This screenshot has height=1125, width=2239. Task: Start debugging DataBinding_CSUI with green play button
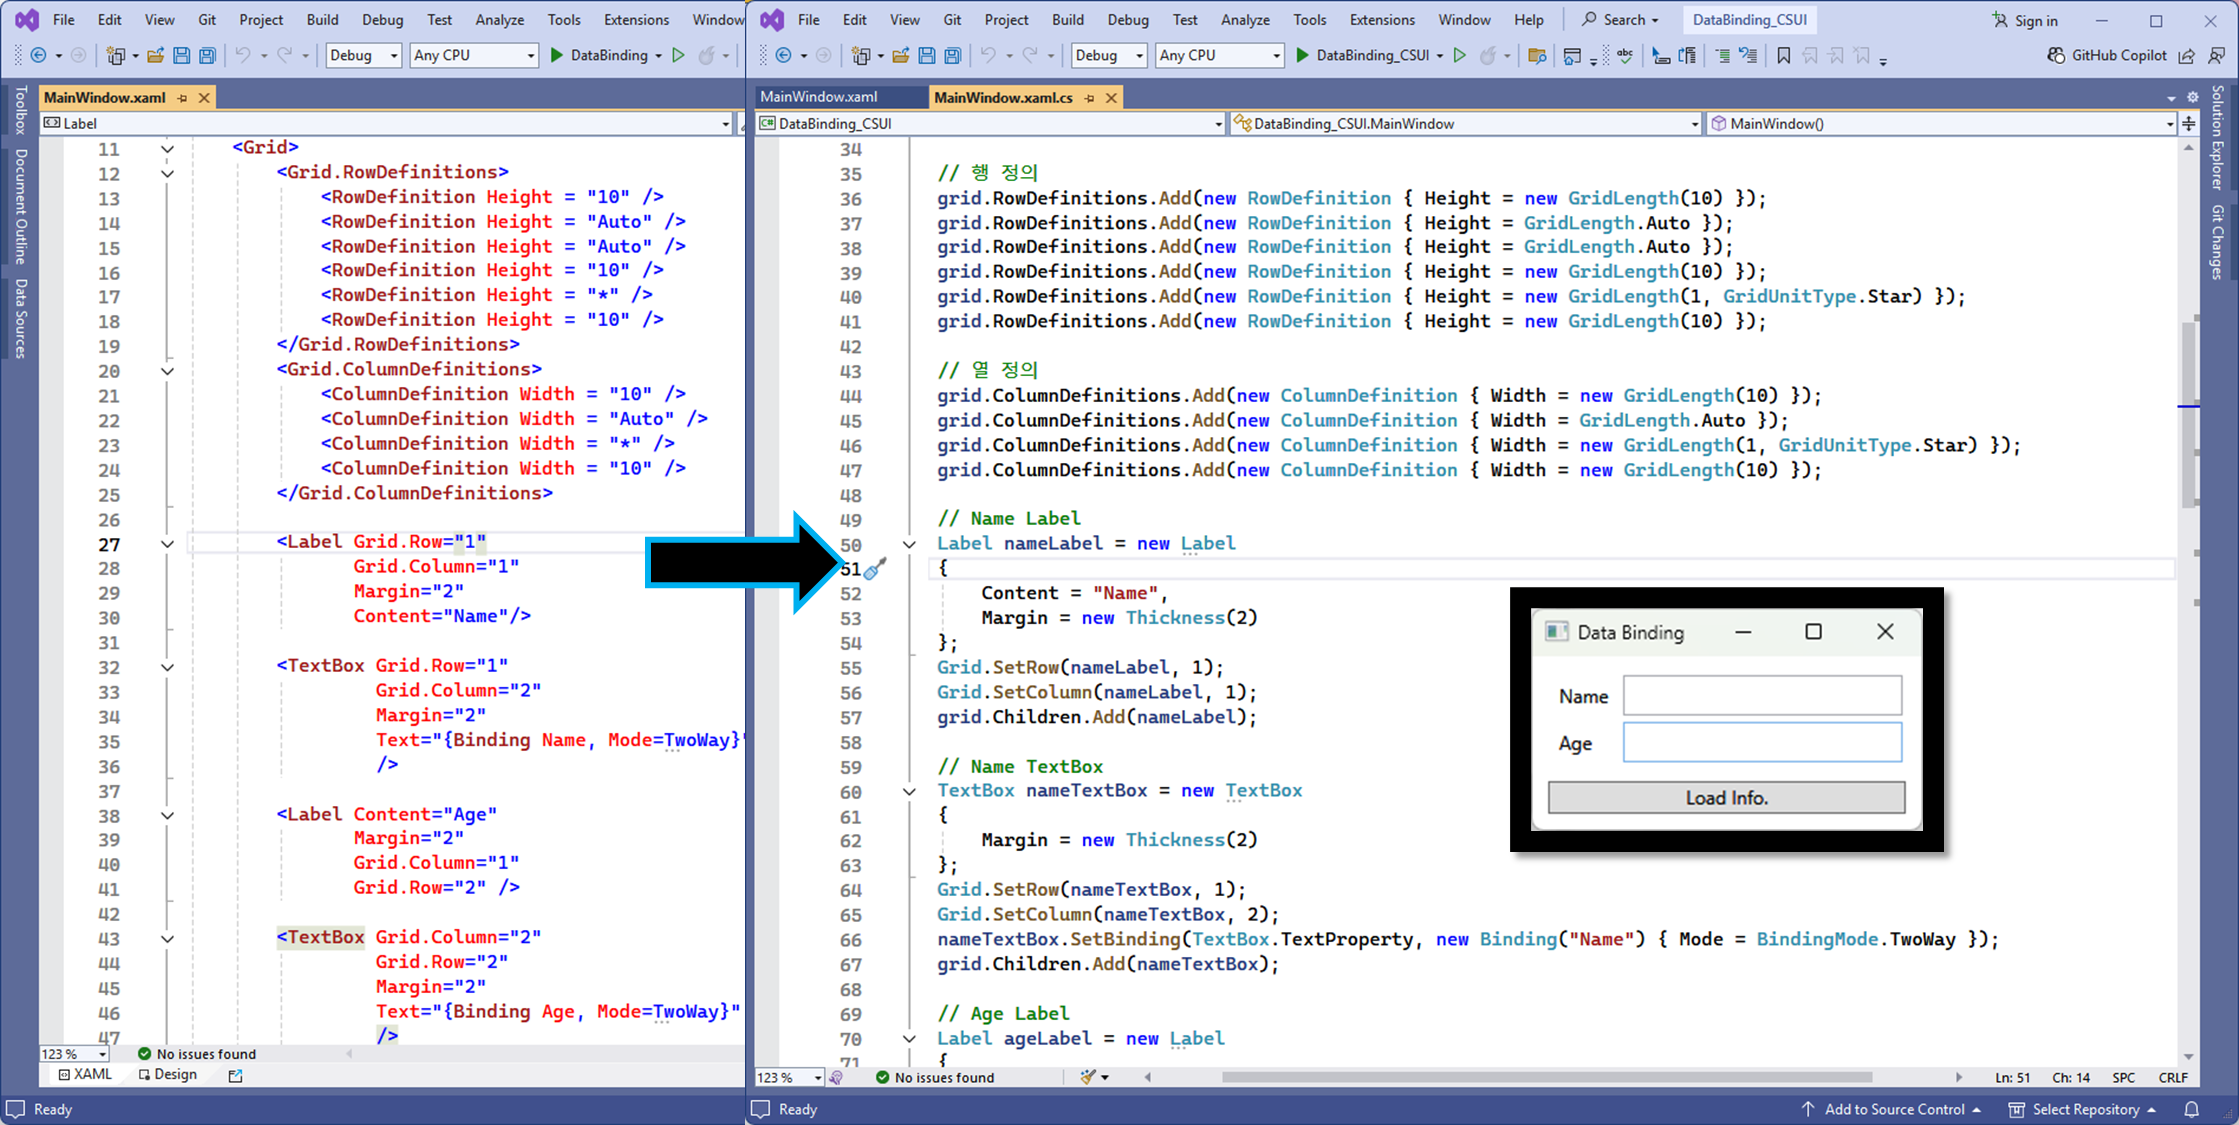(x=1302, y=56)
